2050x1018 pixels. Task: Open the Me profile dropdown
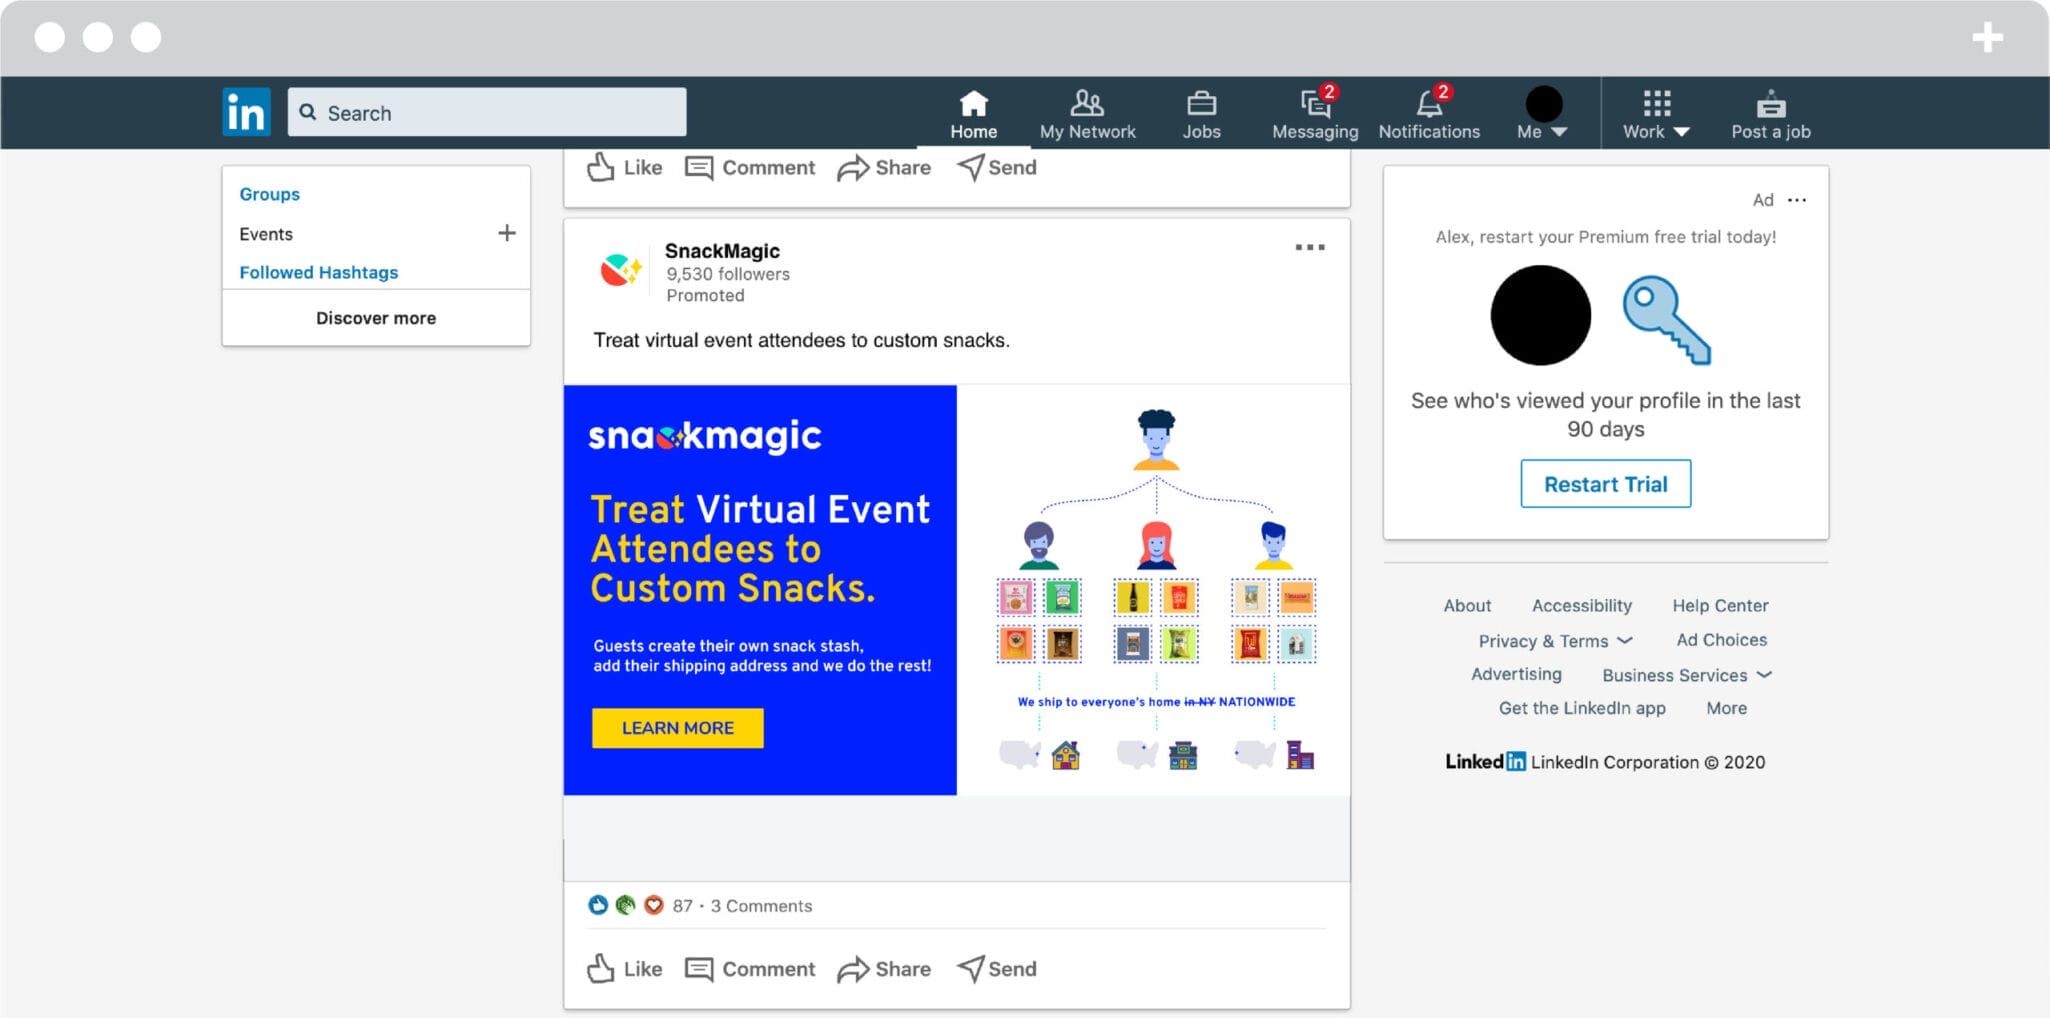1542,113
